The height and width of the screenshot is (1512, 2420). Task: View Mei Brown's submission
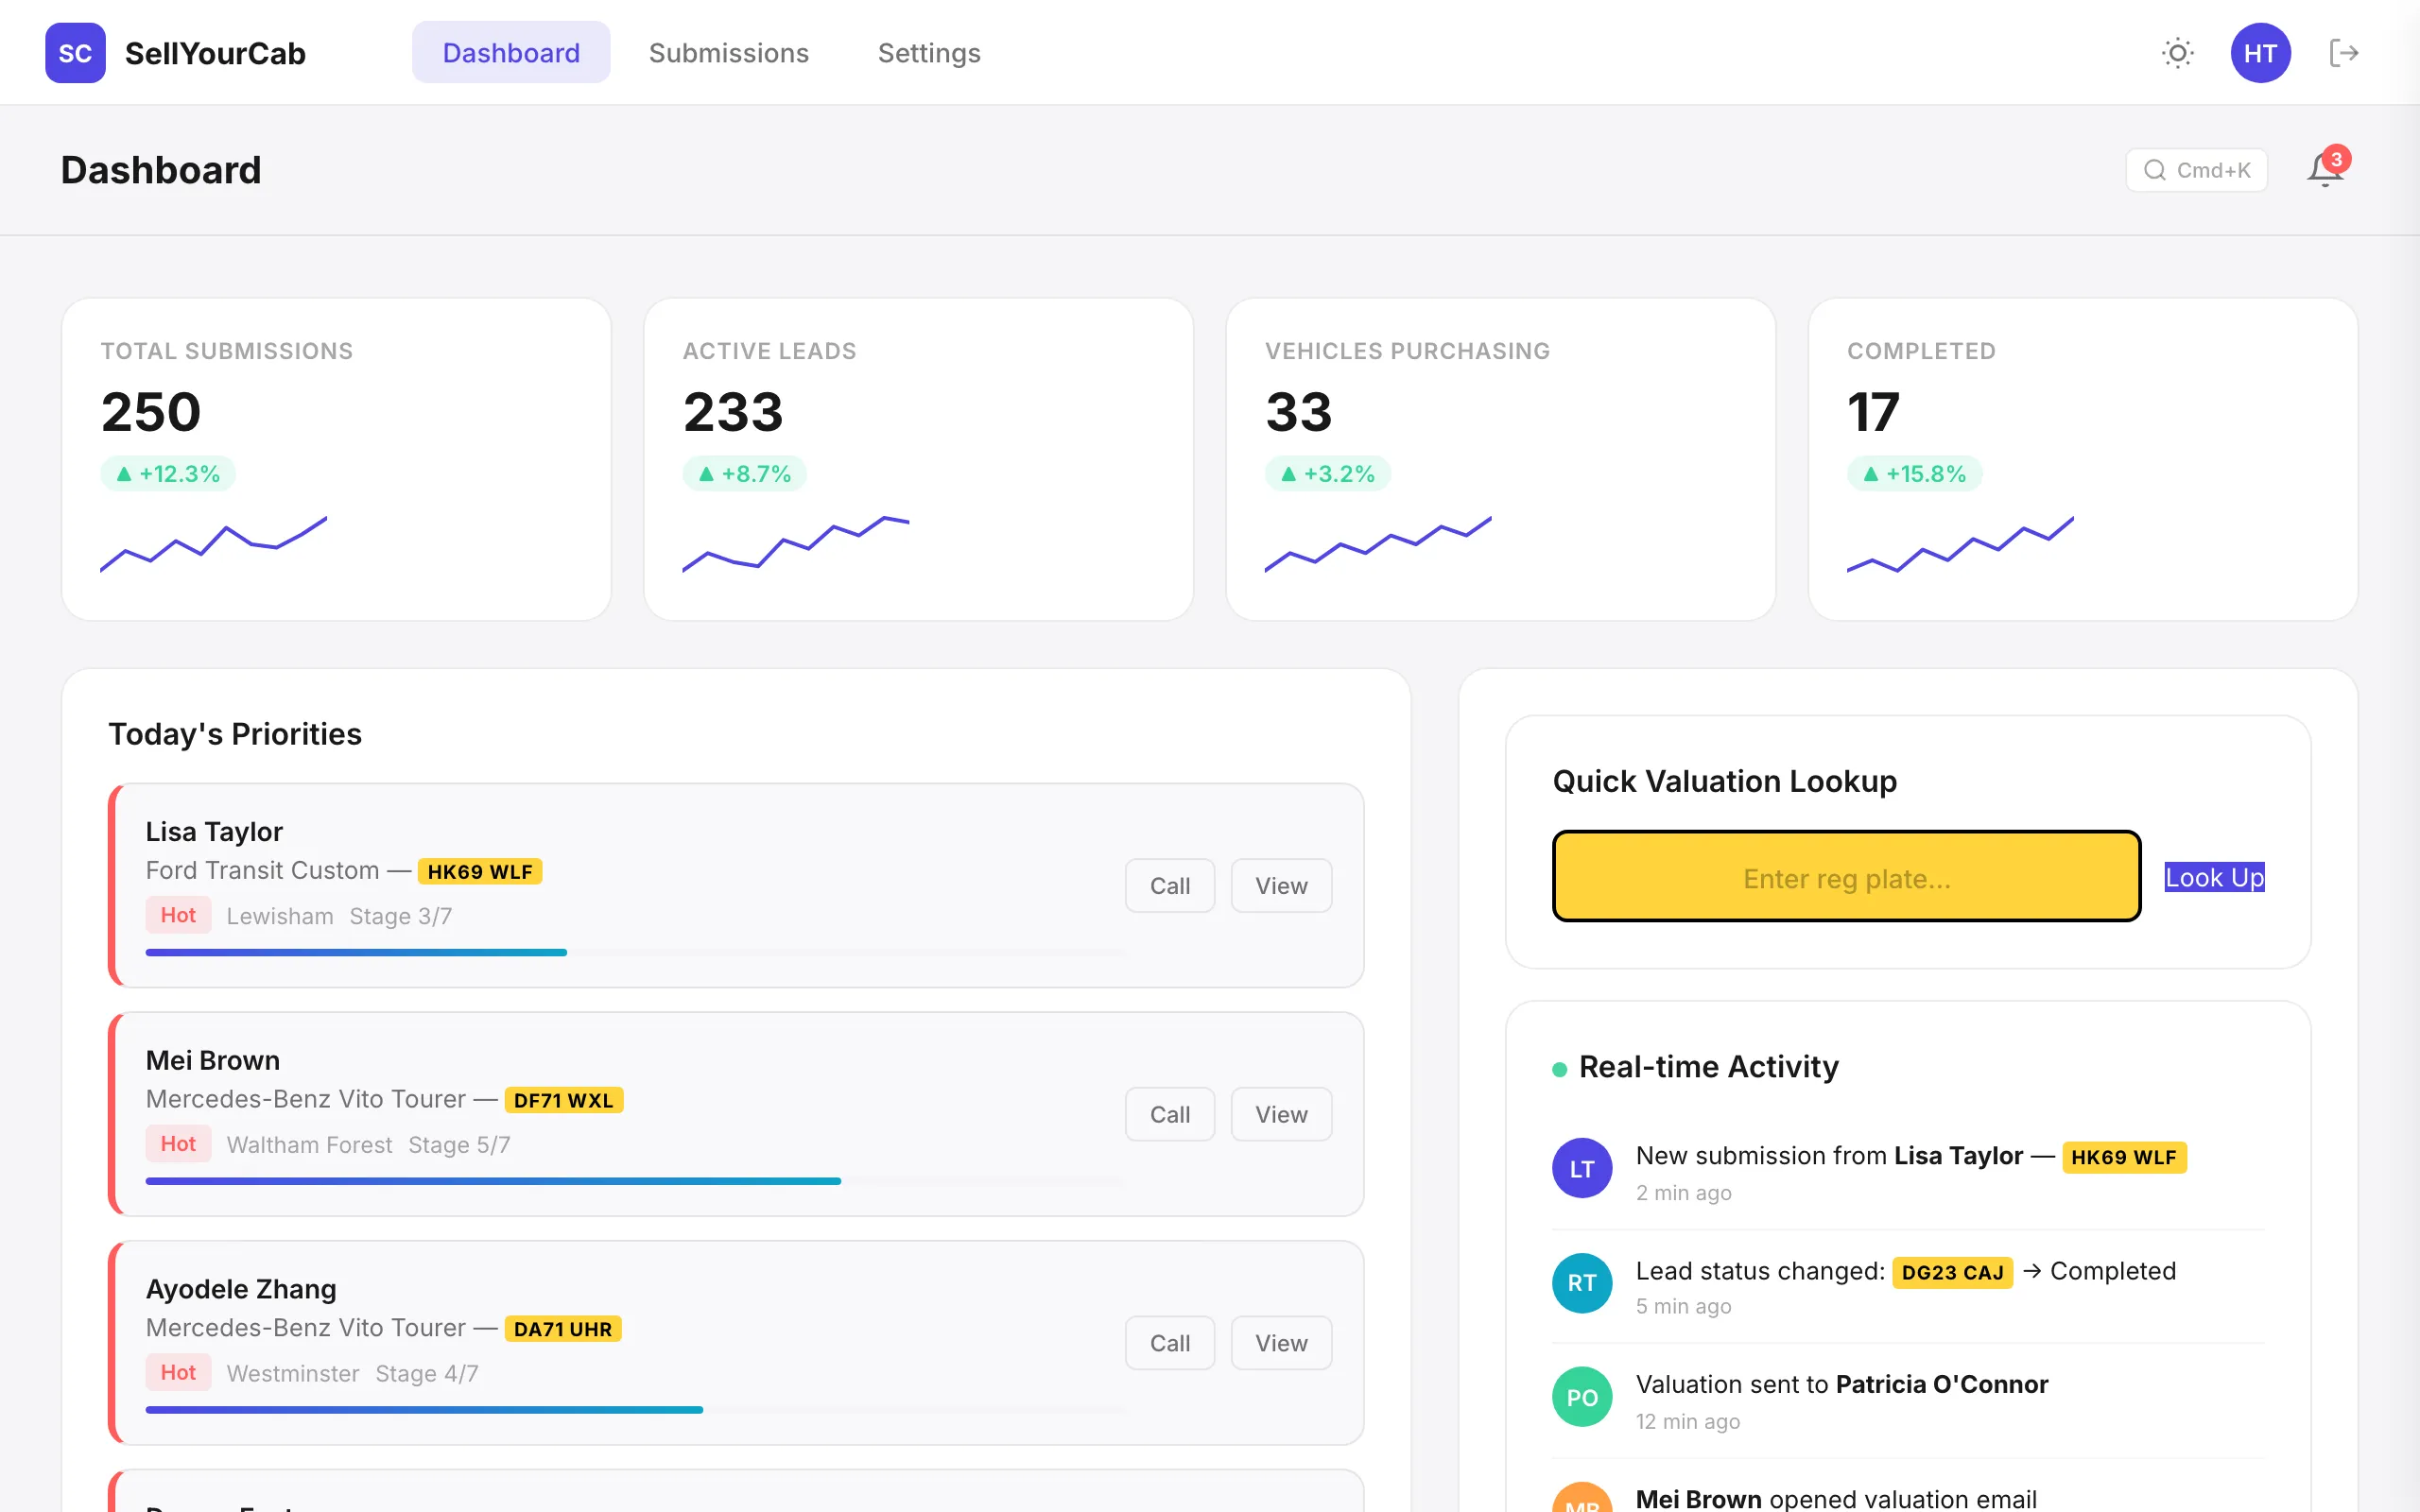(1281, 1114)
